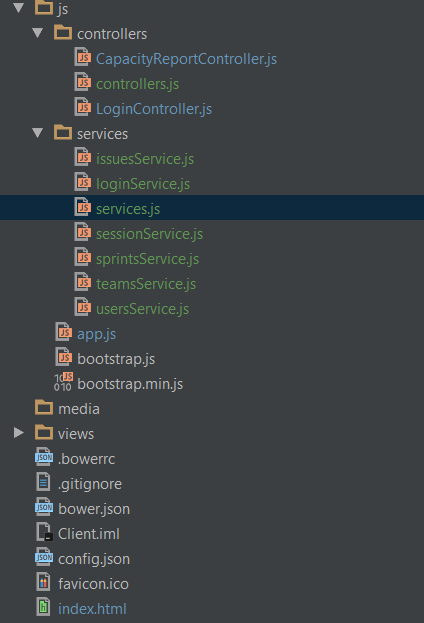Collapse the controllers folder
Image resolution: width=424 pixels, height=623 pixels.
[38, 33]
